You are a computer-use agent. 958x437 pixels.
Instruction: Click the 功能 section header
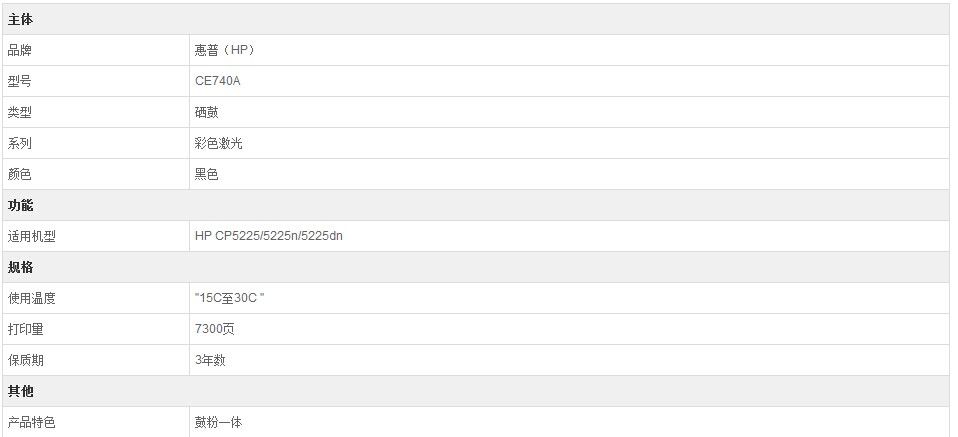[21, 205]
